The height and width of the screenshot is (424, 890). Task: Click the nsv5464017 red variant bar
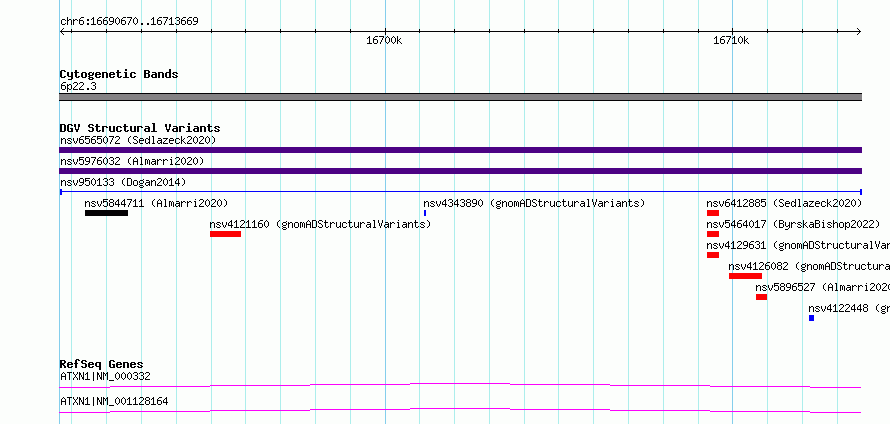pyautogui.click(x=713, y=234)
